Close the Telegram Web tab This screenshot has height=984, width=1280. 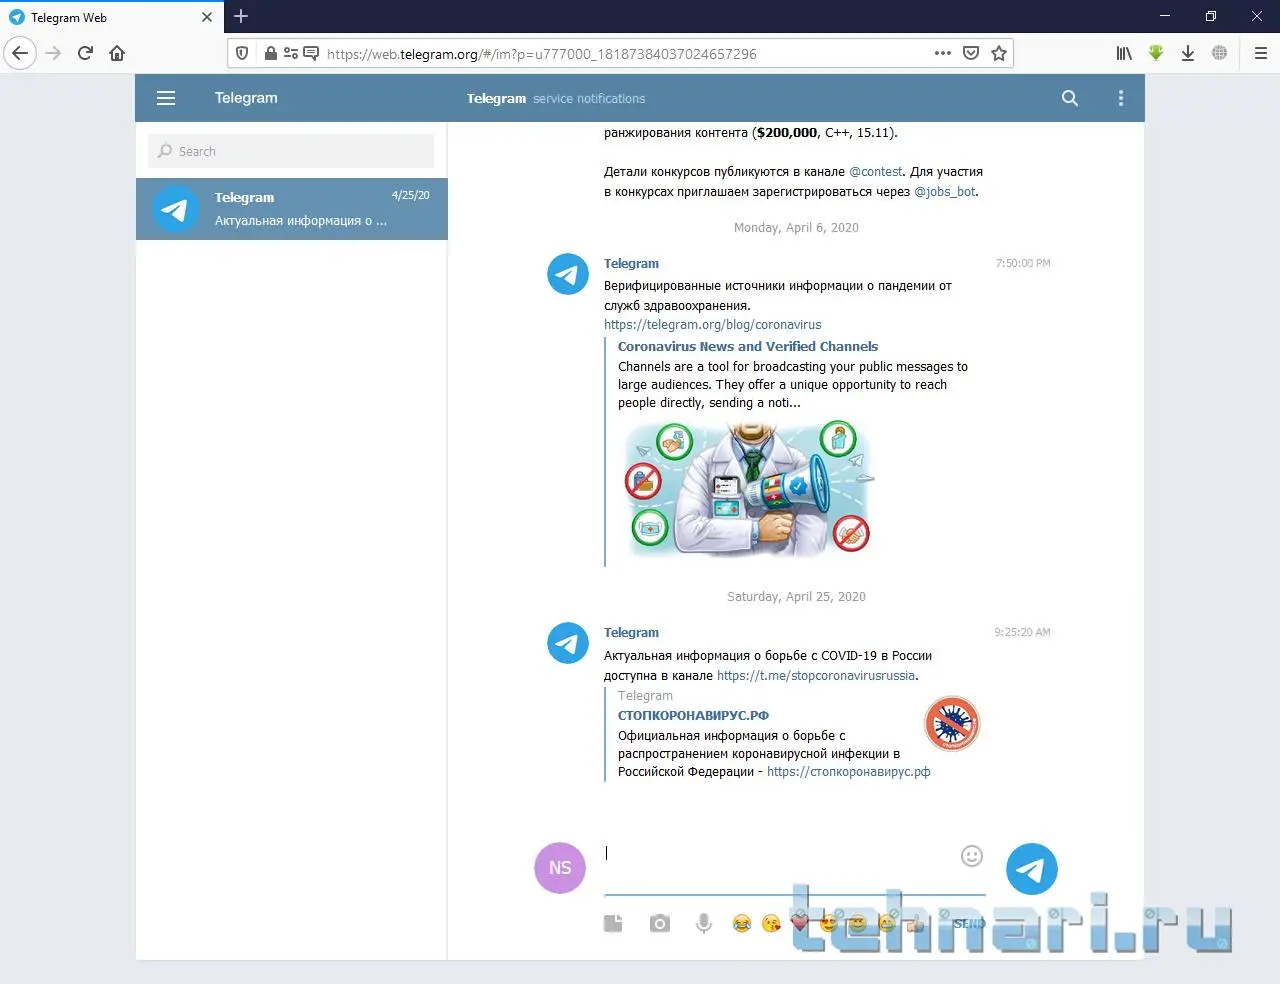pos(207,17)
